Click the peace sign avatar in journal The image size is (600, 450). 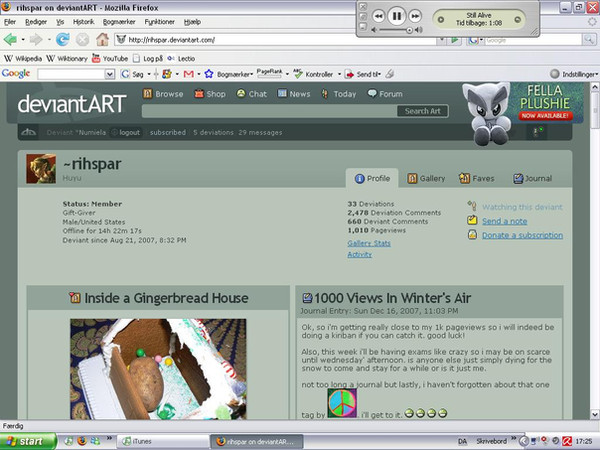(342, 403)
